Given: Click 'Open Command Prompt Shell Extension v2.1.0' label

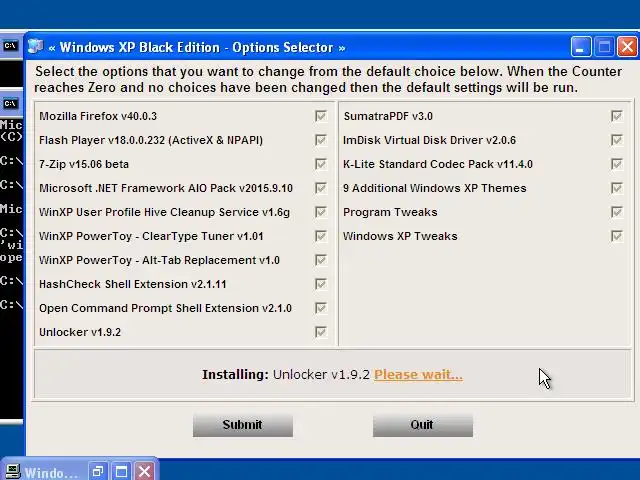Looking at the screenshot, I should pos(165,308).
